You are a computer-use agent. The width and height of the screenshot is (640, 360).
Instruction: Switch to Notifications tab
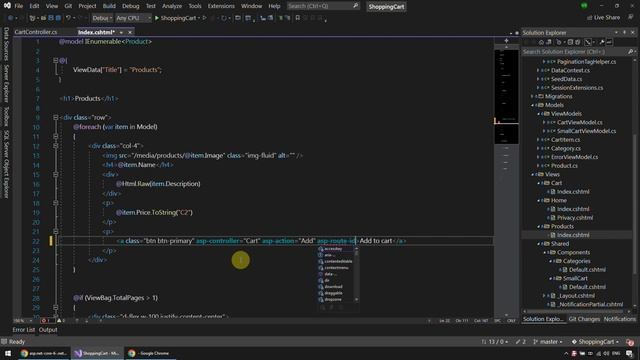pyautogui.click(x=620, y=319)
